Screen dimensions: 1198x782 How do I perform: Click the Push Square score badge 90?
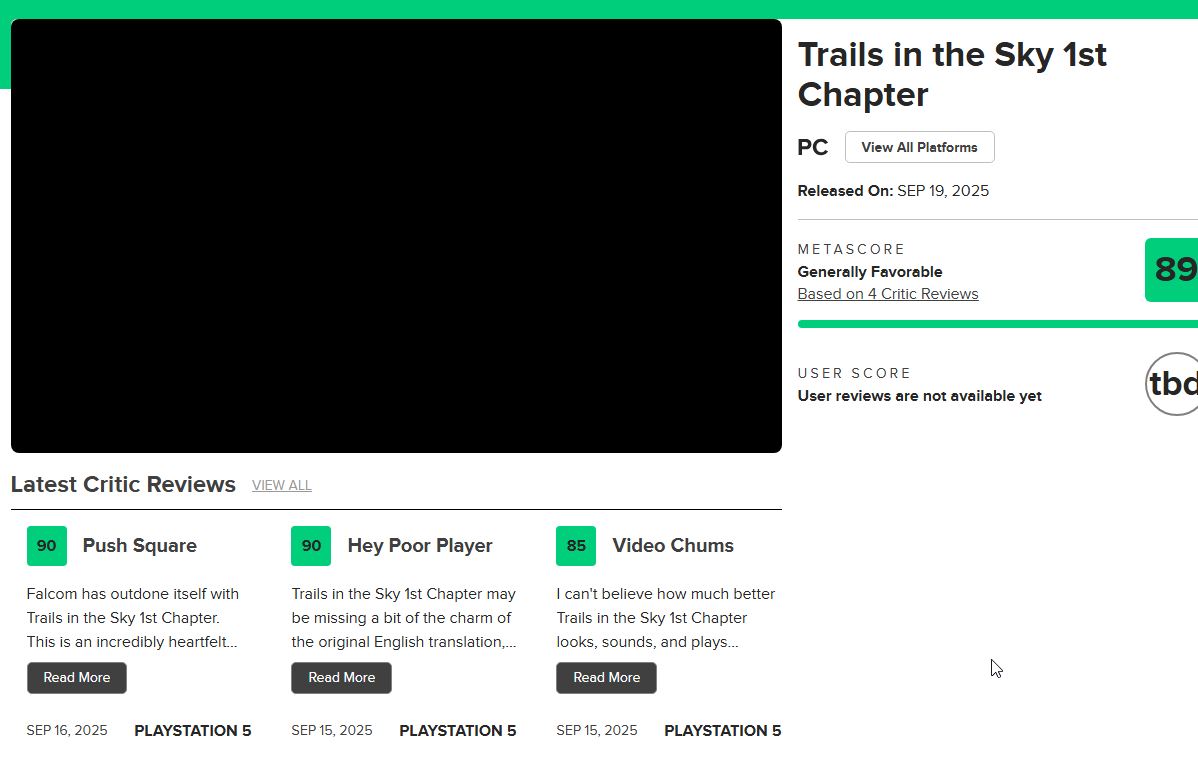47,546
